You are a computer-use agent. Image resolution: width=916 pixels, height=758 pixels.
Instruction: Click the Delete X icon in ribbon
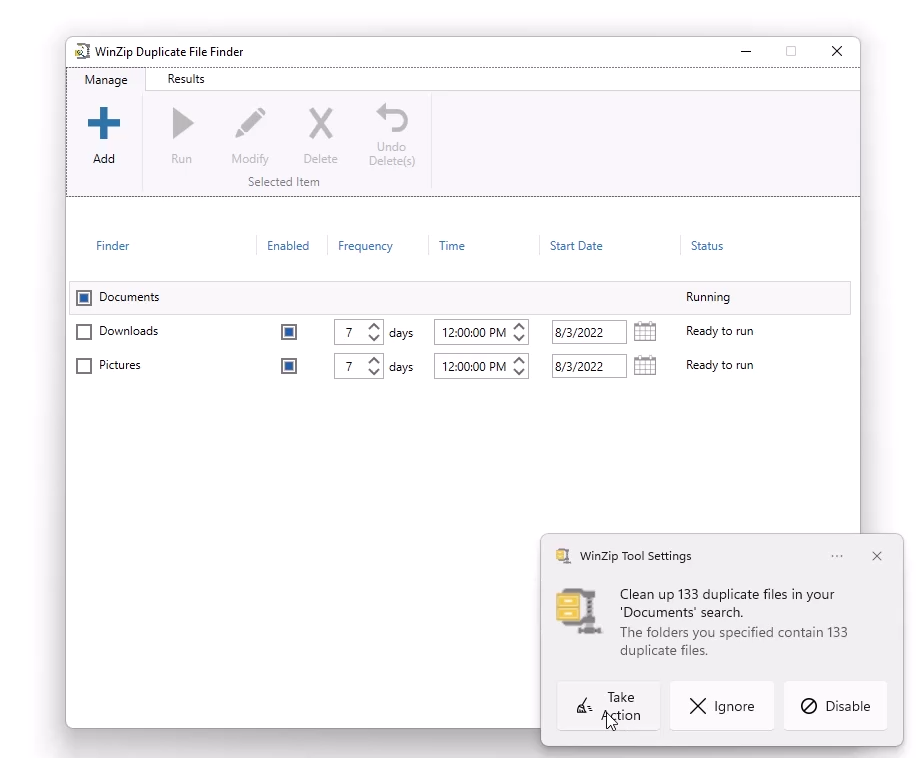(x=320, y=125)
